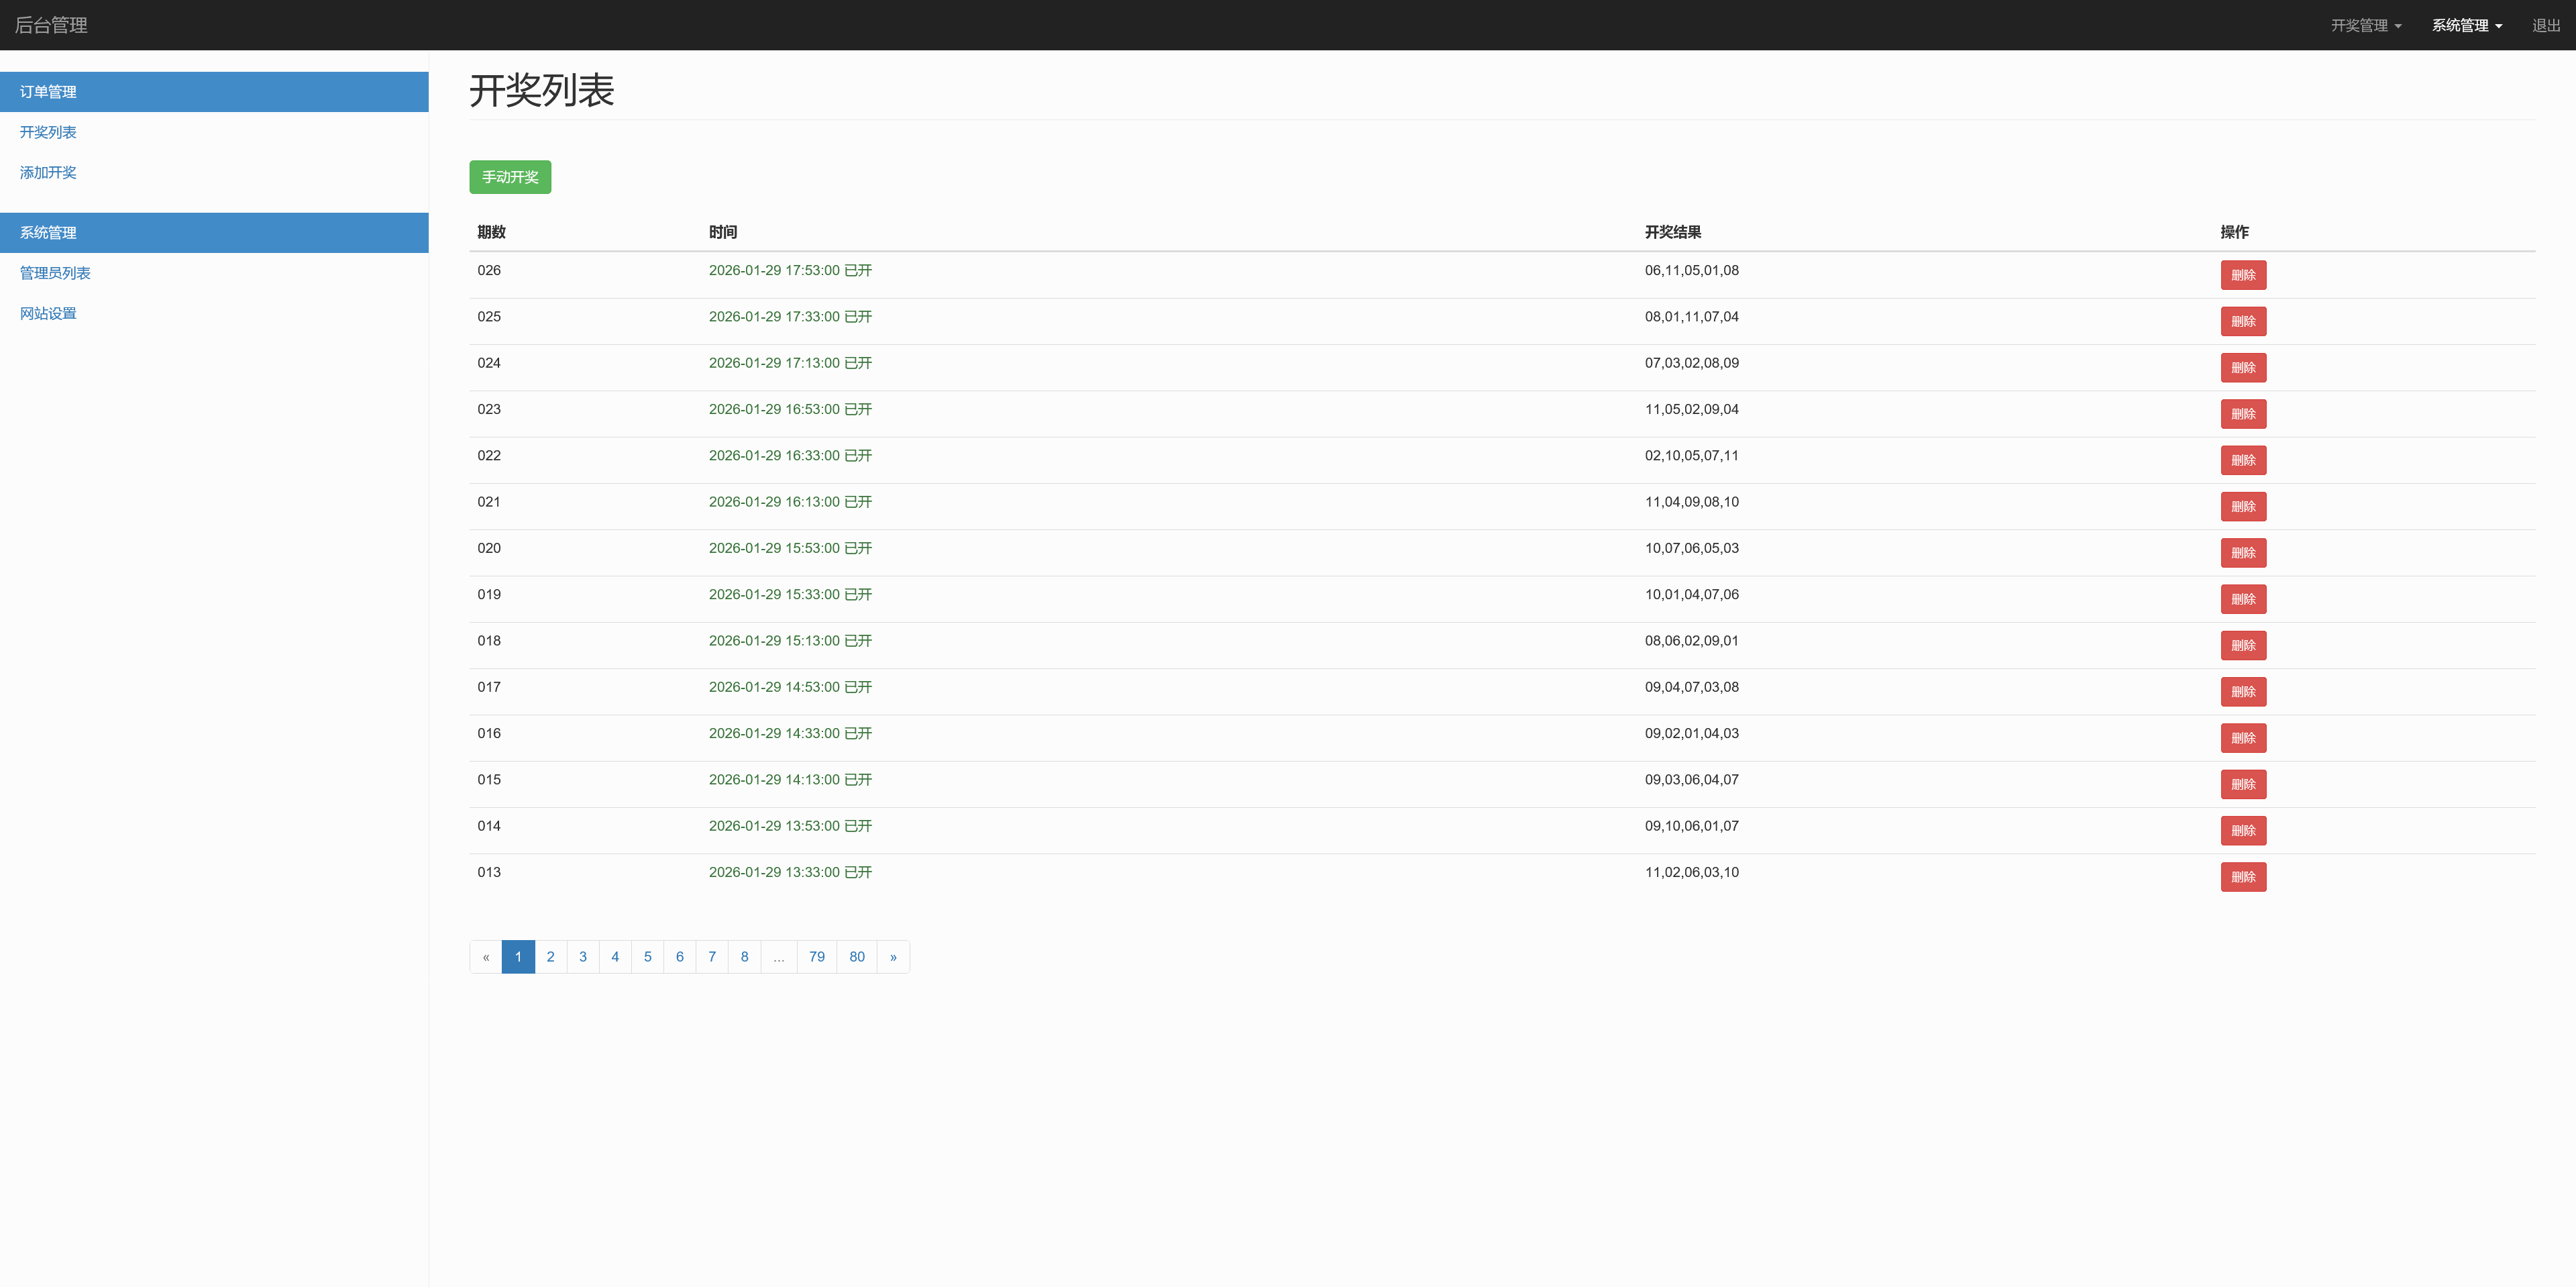Select page 5 in pagination
Image resolution: width=2576 pixels, height=1287 pixels.
tap(647, 957)
